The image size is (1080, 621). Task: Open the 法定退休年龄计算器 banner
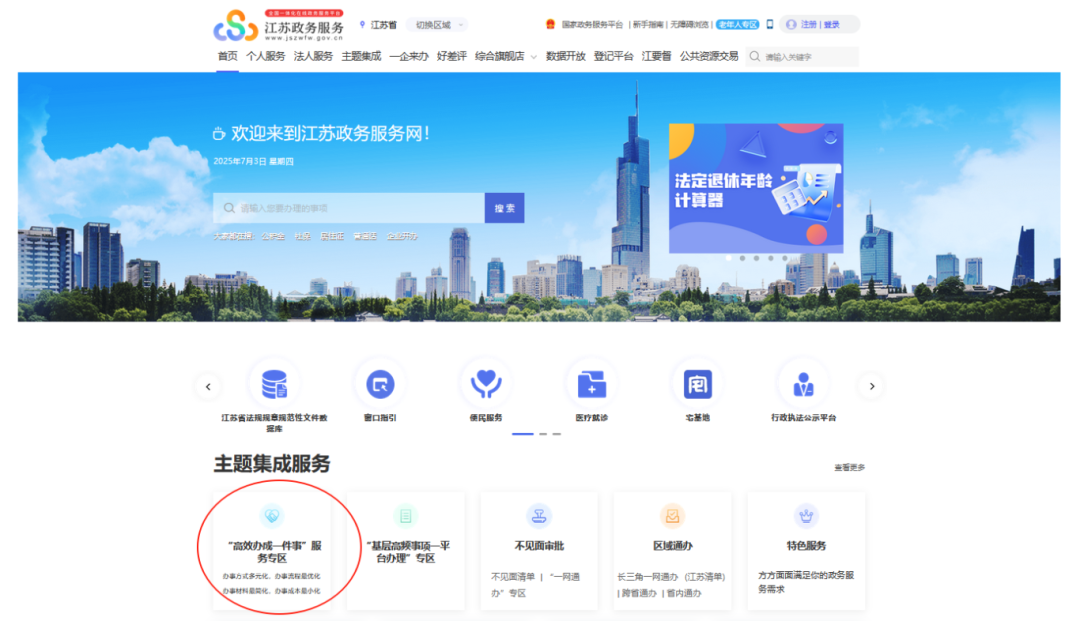click(x=756, y=188)
